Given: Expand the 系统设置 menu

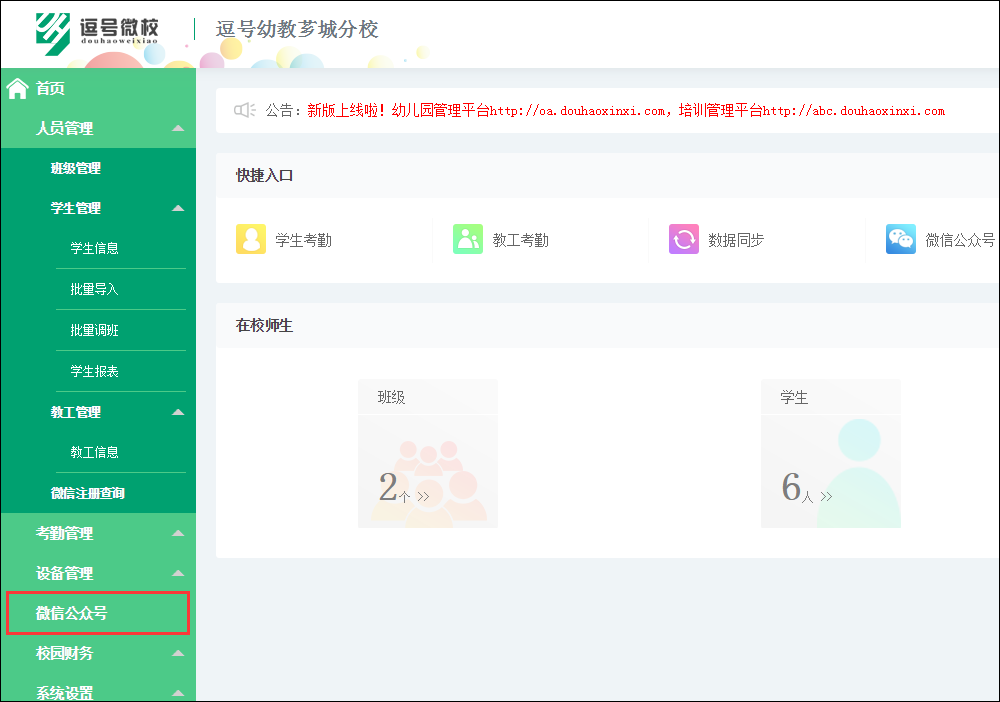Looking at the screenshot, I should [x=97, y=691].
